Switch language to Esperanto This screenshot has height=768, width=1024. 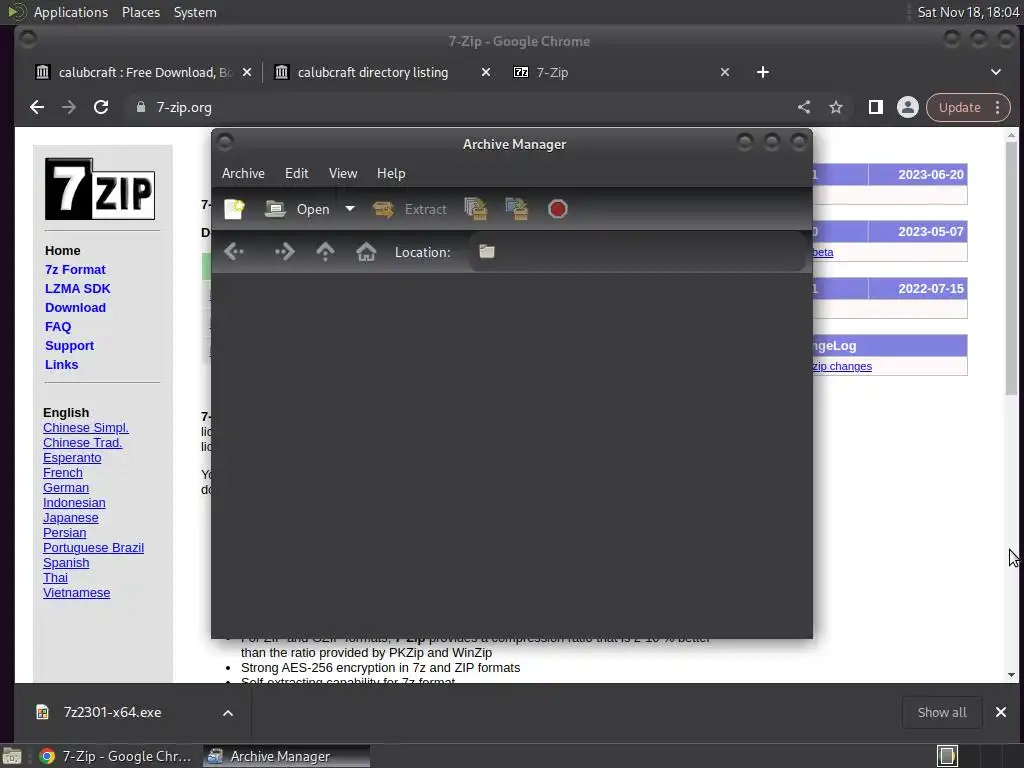72,457
